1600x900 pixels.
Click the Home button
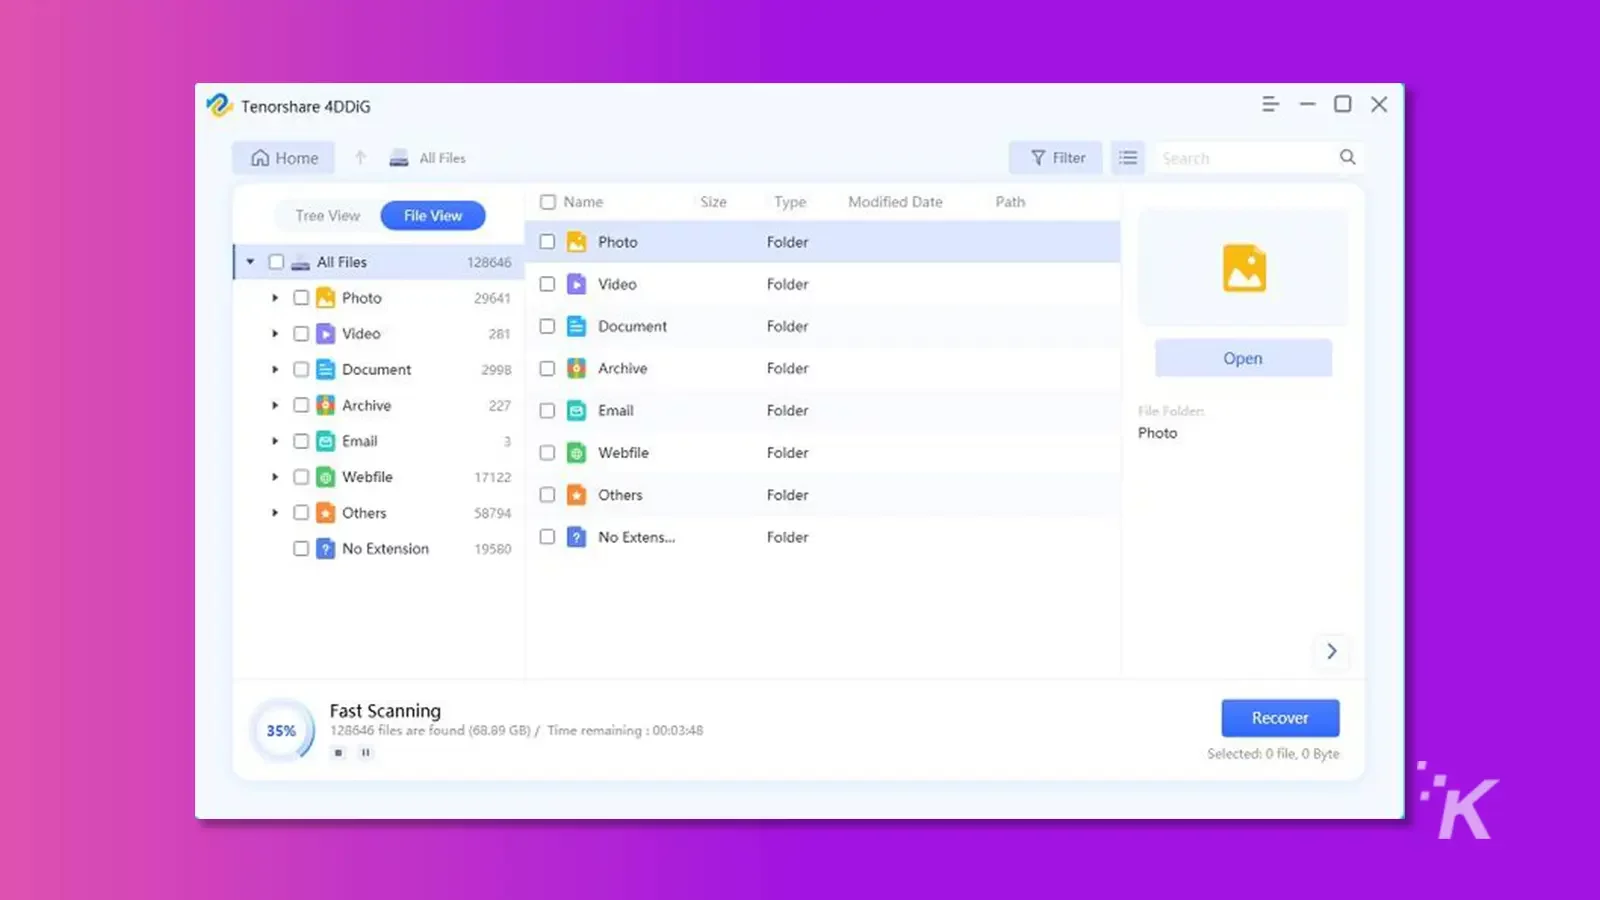tap(284, 158)
